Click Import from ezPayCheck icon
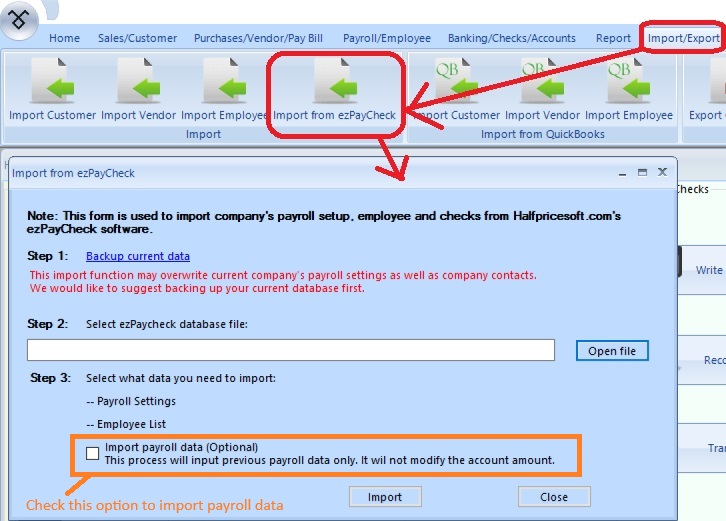Image resolution: width=726 pixels, height=521 pixels. pos(334,82)
